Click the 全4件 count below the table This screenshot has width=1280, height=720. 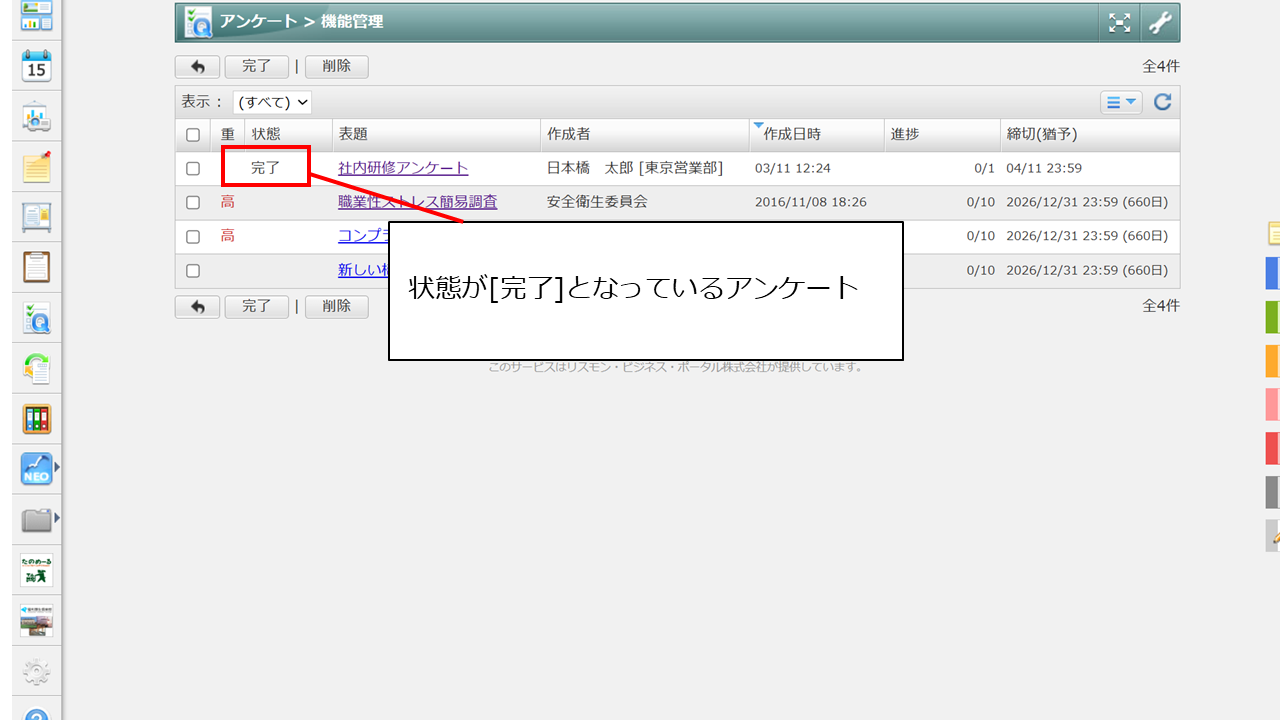point(1161,306)
